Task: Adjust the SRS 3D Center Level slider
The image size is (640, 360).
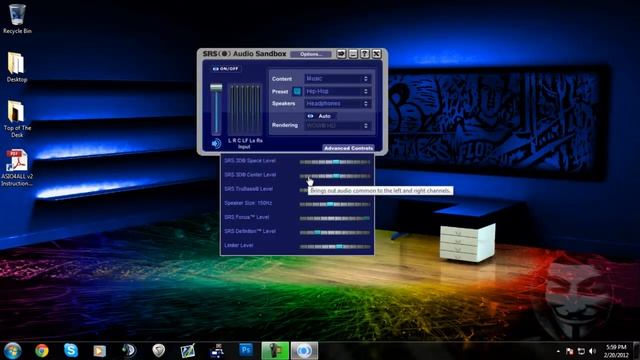Action: (335, 176)
